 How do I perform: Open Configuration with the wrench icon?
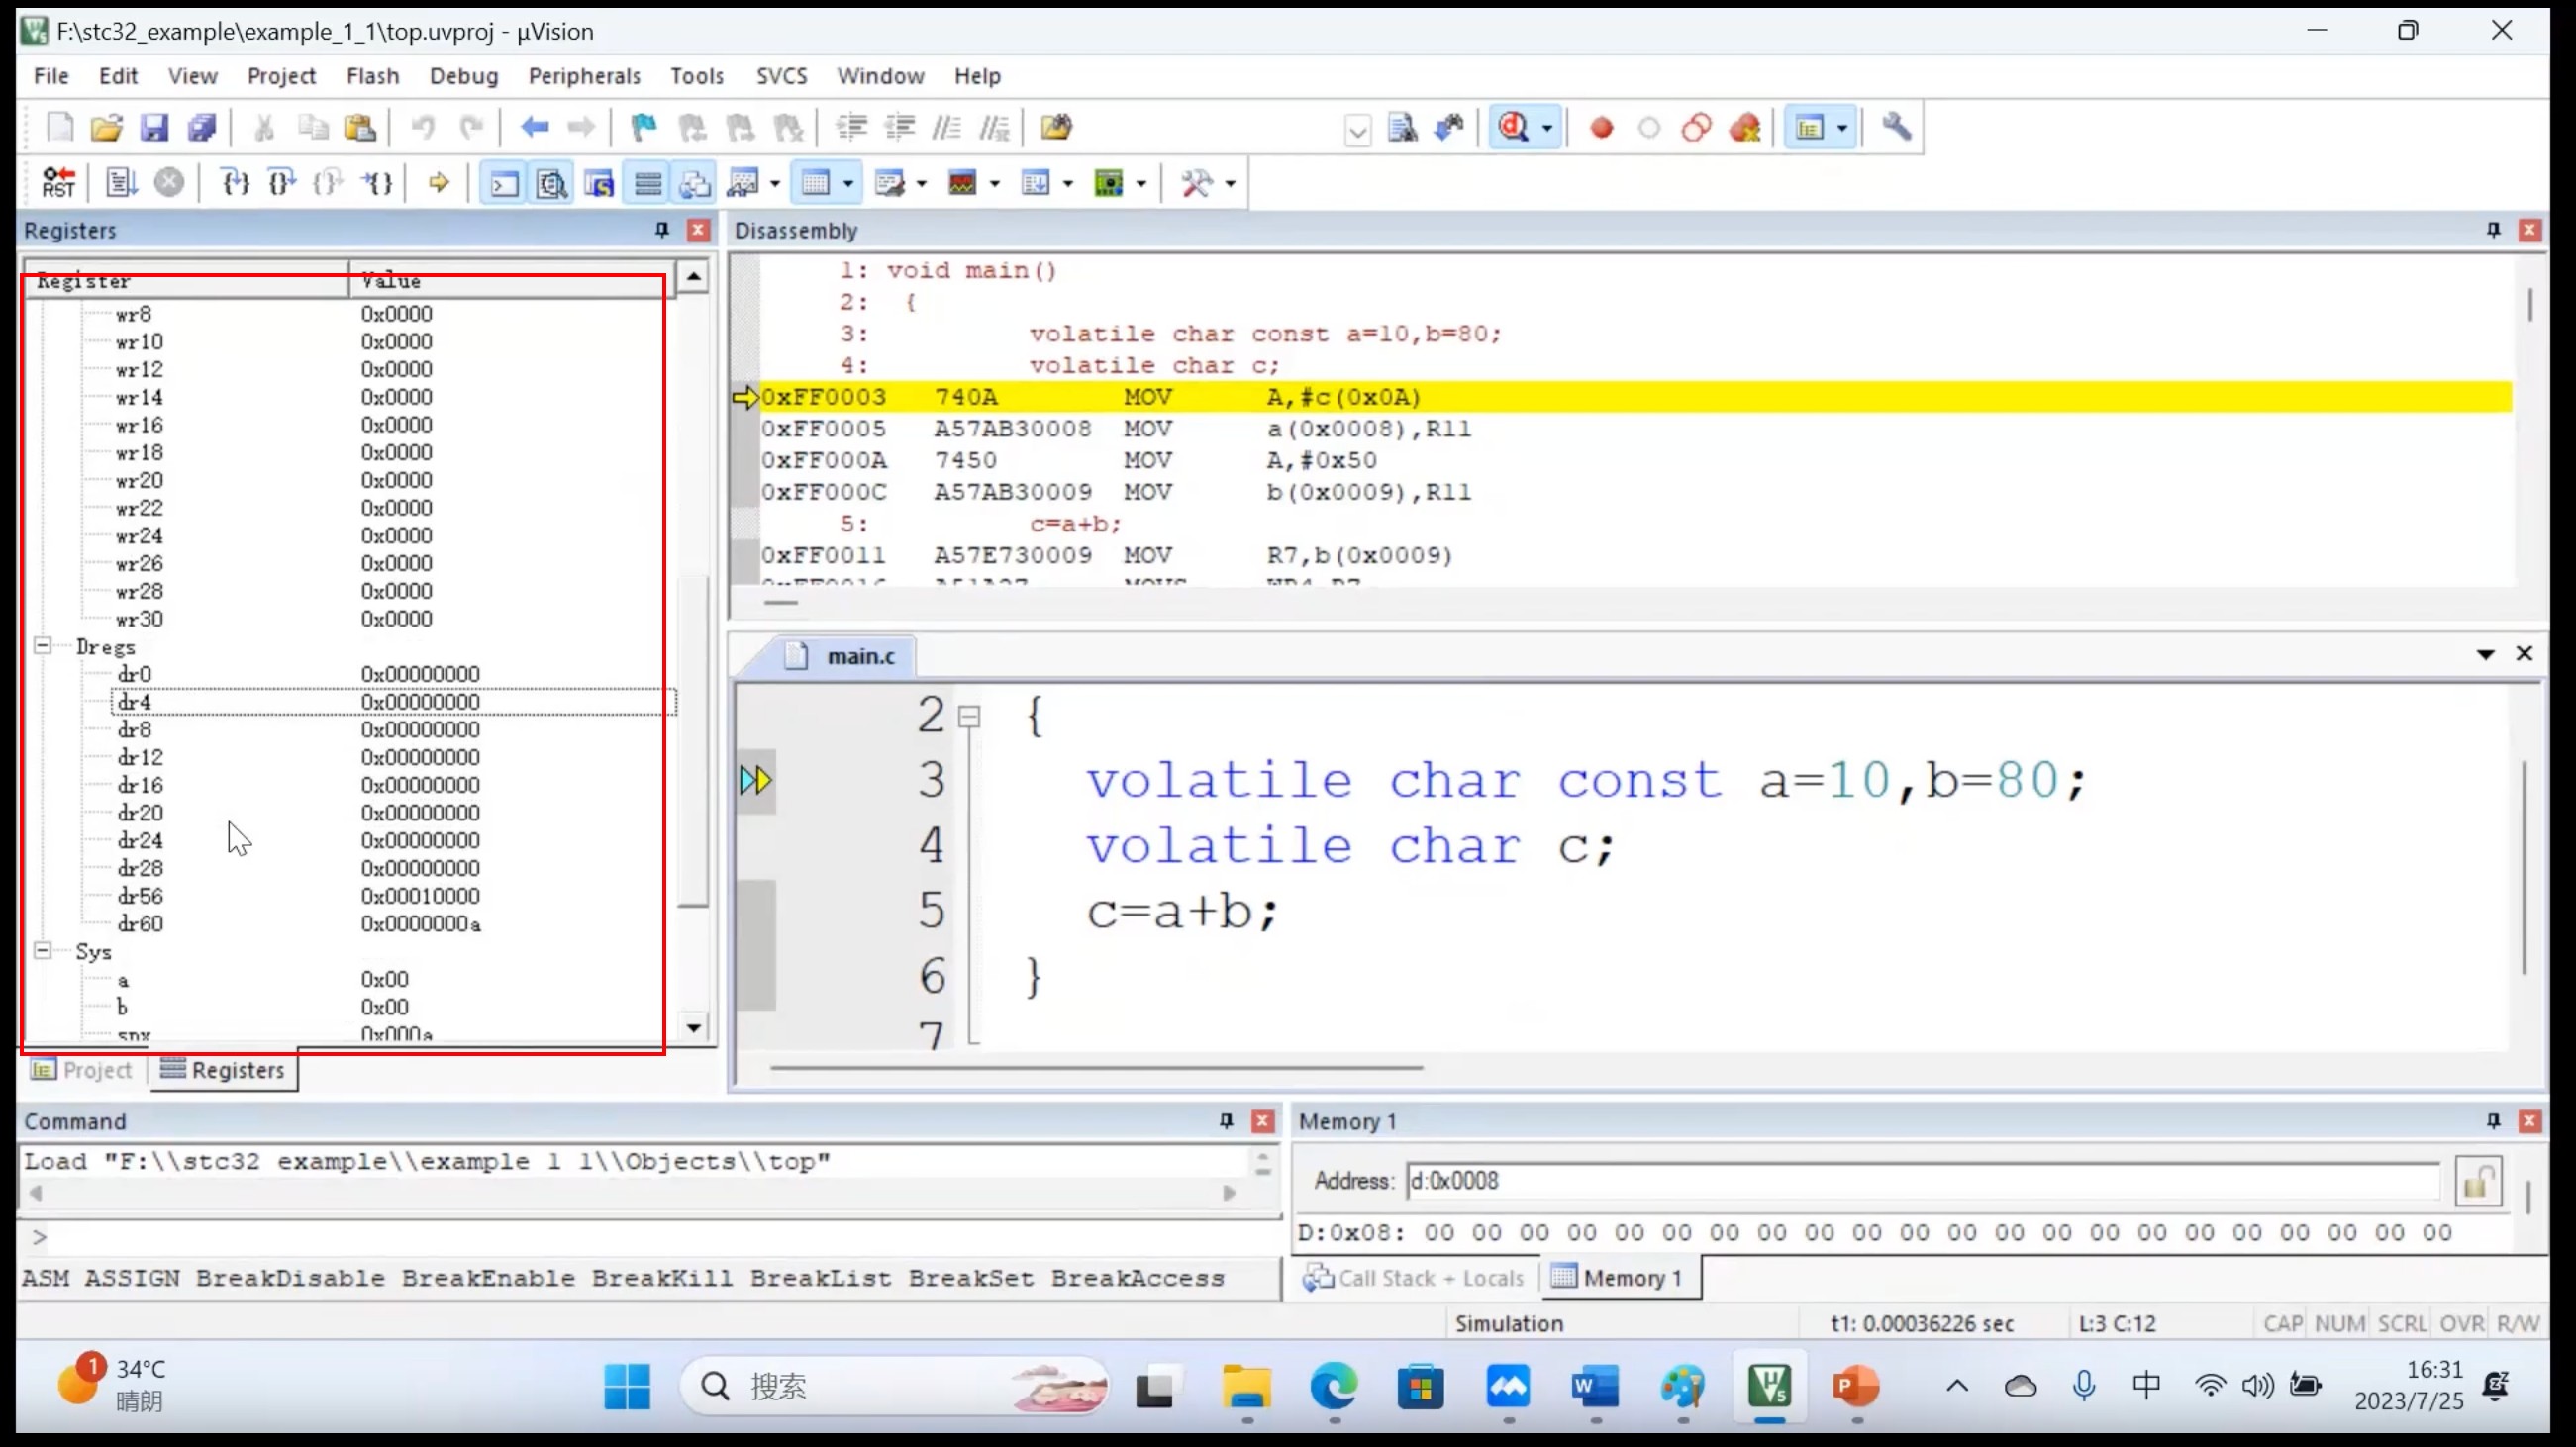click(1896, 128)
